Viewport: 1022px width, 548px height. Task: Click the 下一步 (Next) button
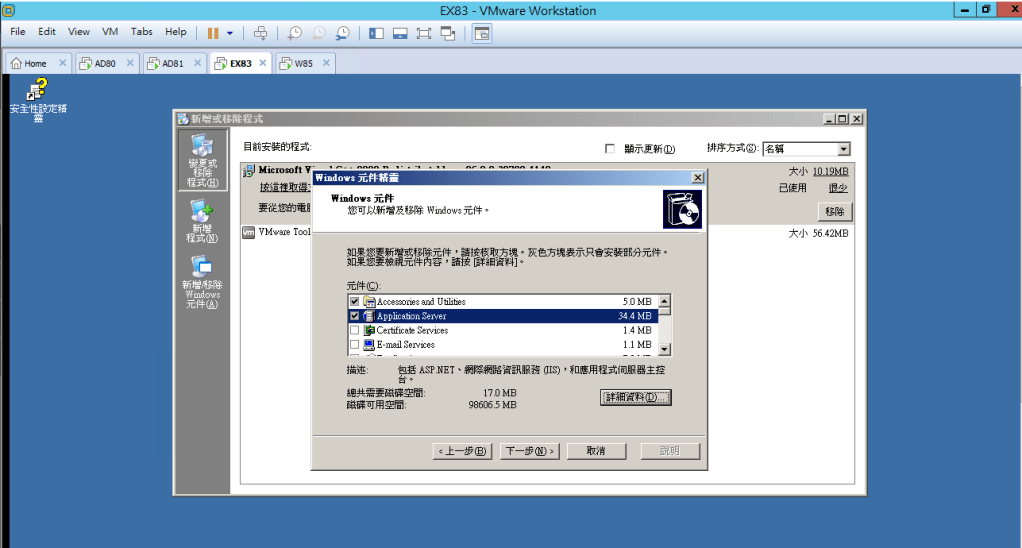click(x=529, y=451)
